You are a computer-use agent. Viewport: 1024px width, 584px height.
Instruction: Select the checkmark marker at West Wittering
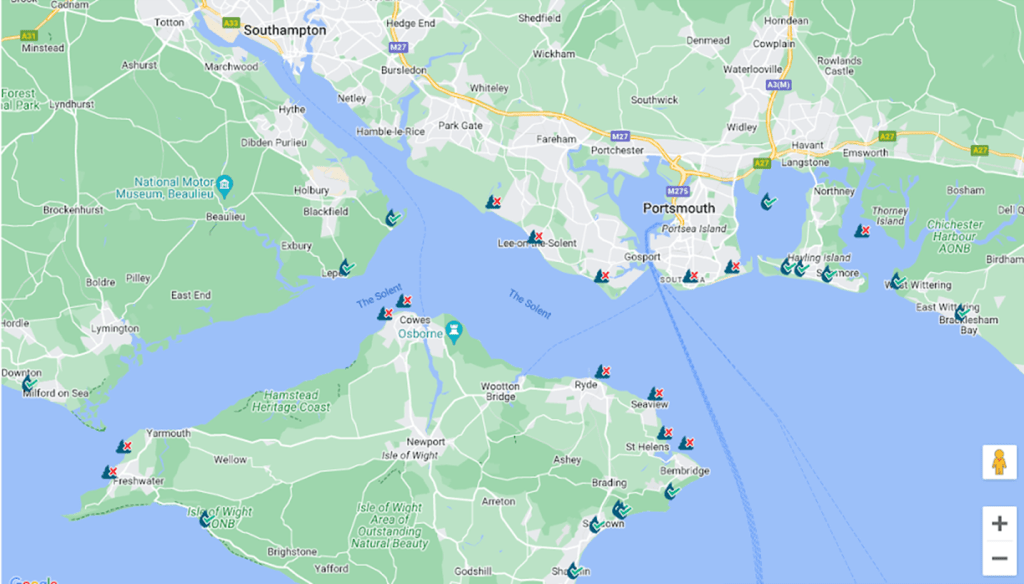coord(897,281)
